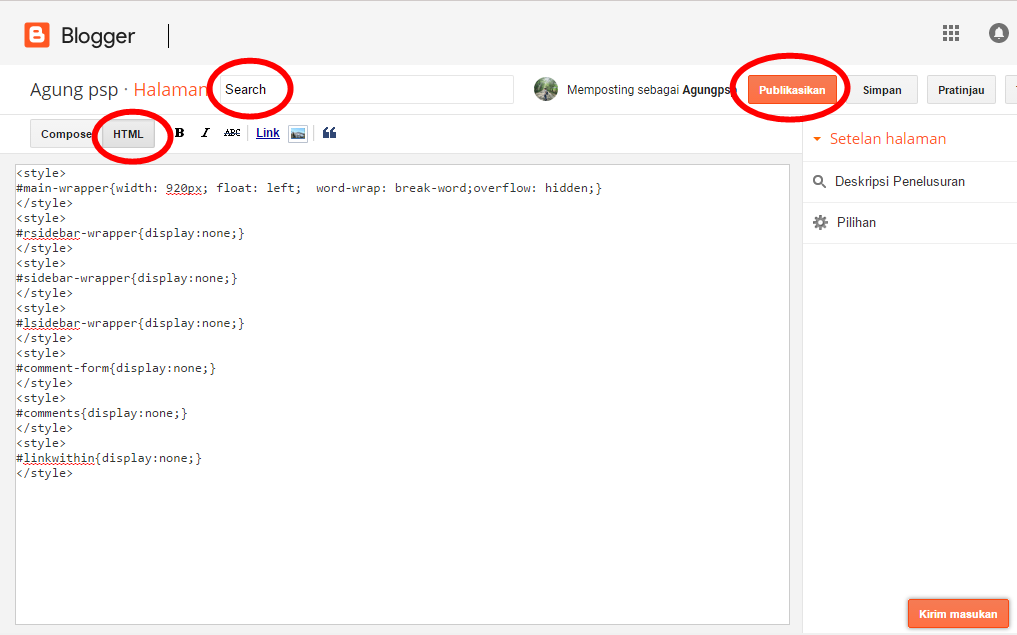Preview the page with Pratinjau
The height and width of the screenshot is (635, 1017).
961,90
